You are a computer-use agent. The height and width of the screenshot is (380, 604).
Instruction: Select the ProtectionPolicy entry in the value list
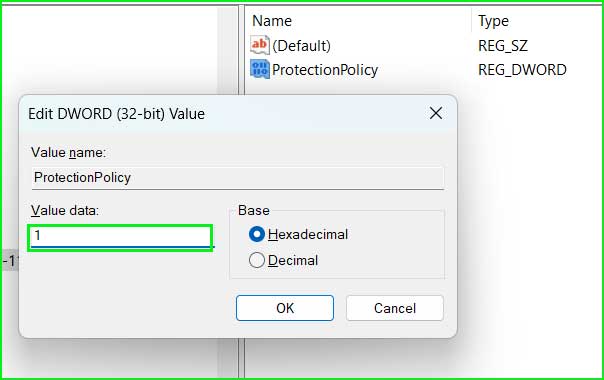[325, 70]
